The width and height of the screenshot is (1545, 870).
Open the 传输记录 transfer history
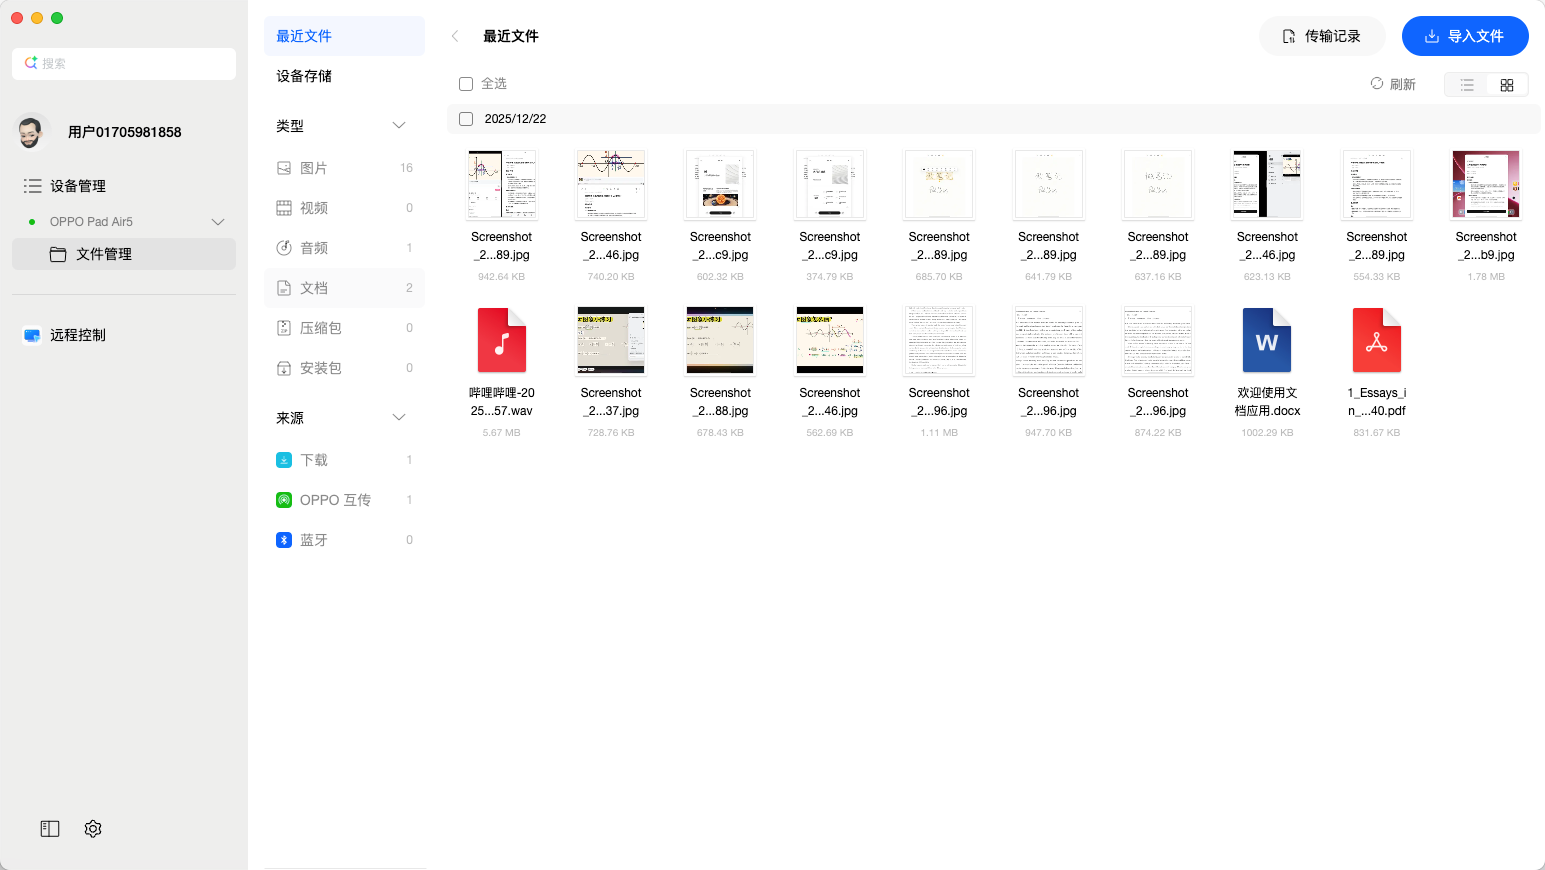(1322, 35)
